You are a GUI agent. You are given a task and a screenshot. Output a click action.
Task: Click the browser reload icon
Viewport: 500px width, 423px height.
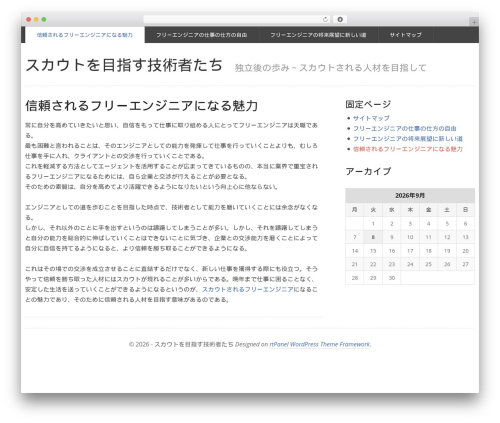325,19
